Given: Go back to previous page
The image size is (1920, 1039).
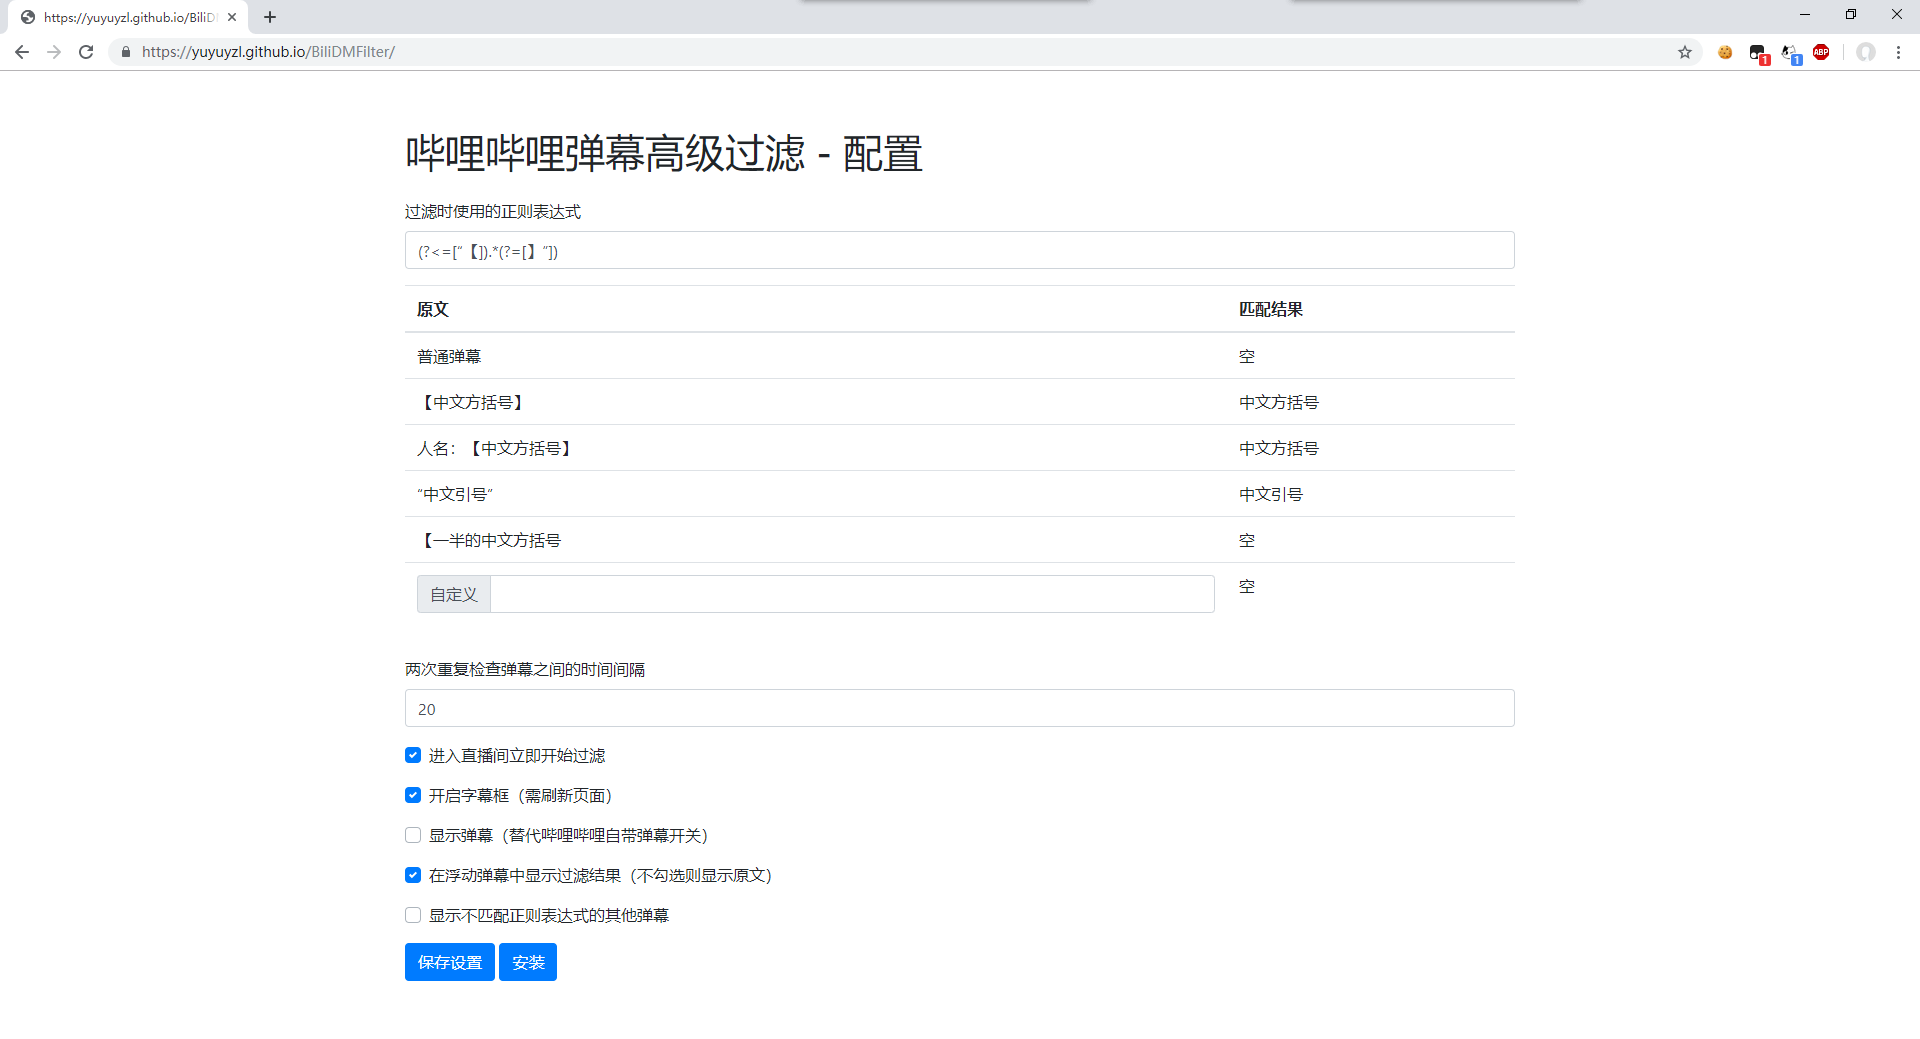Looking at the screenshot, I should tap(22, 52).
